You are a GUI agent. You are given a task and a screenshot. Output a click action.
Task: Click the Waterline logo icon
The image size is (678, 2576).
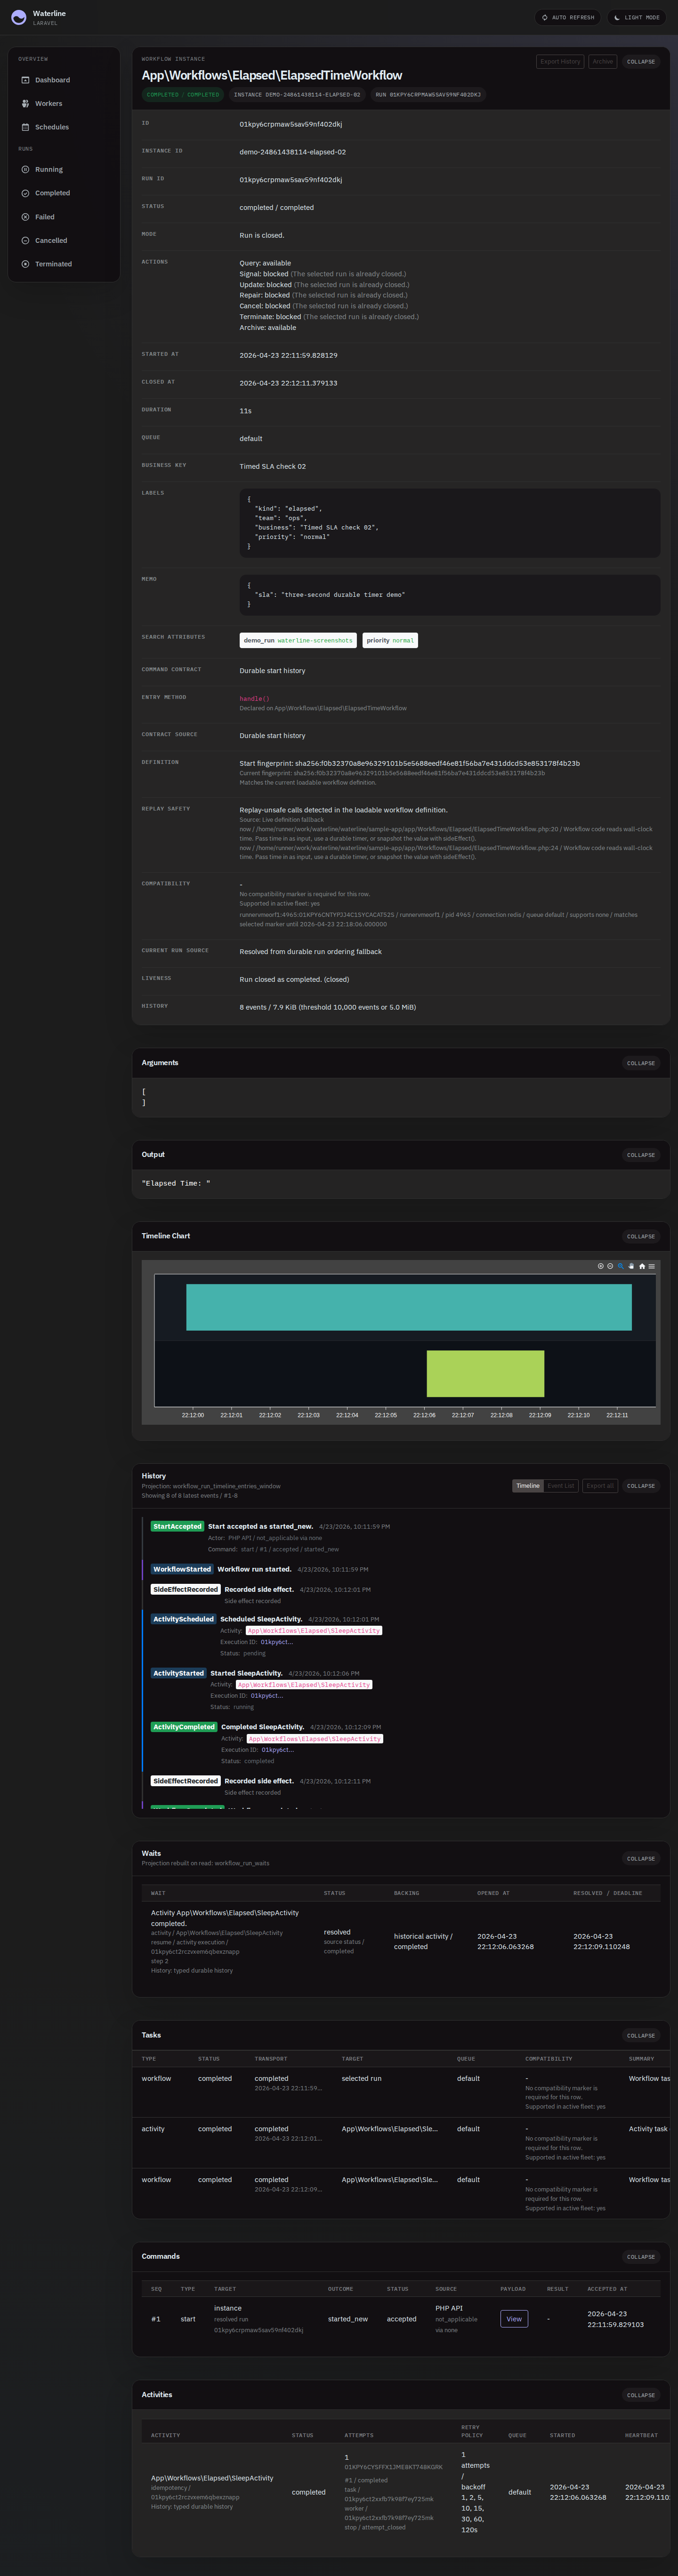[x=18, y=17]
